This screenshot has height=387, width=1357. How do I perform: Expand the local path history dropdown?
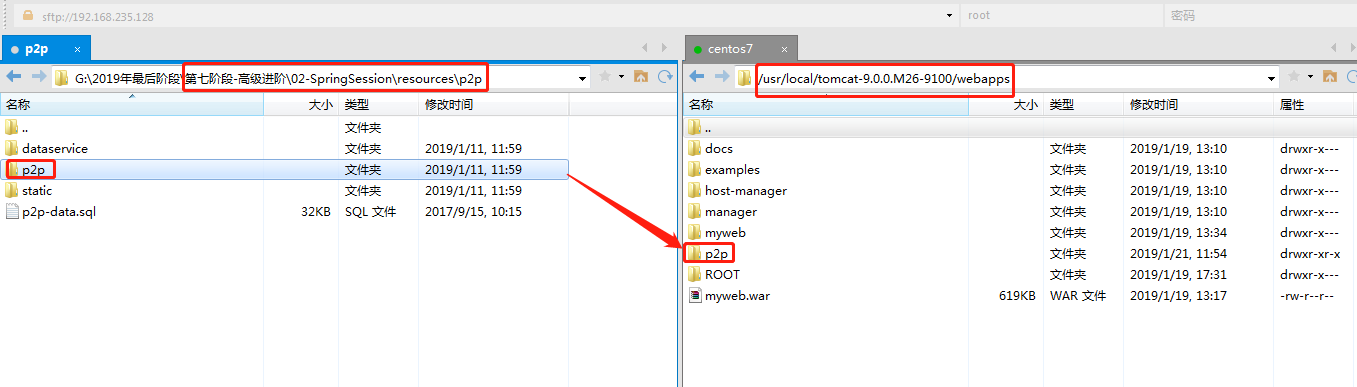583,78
